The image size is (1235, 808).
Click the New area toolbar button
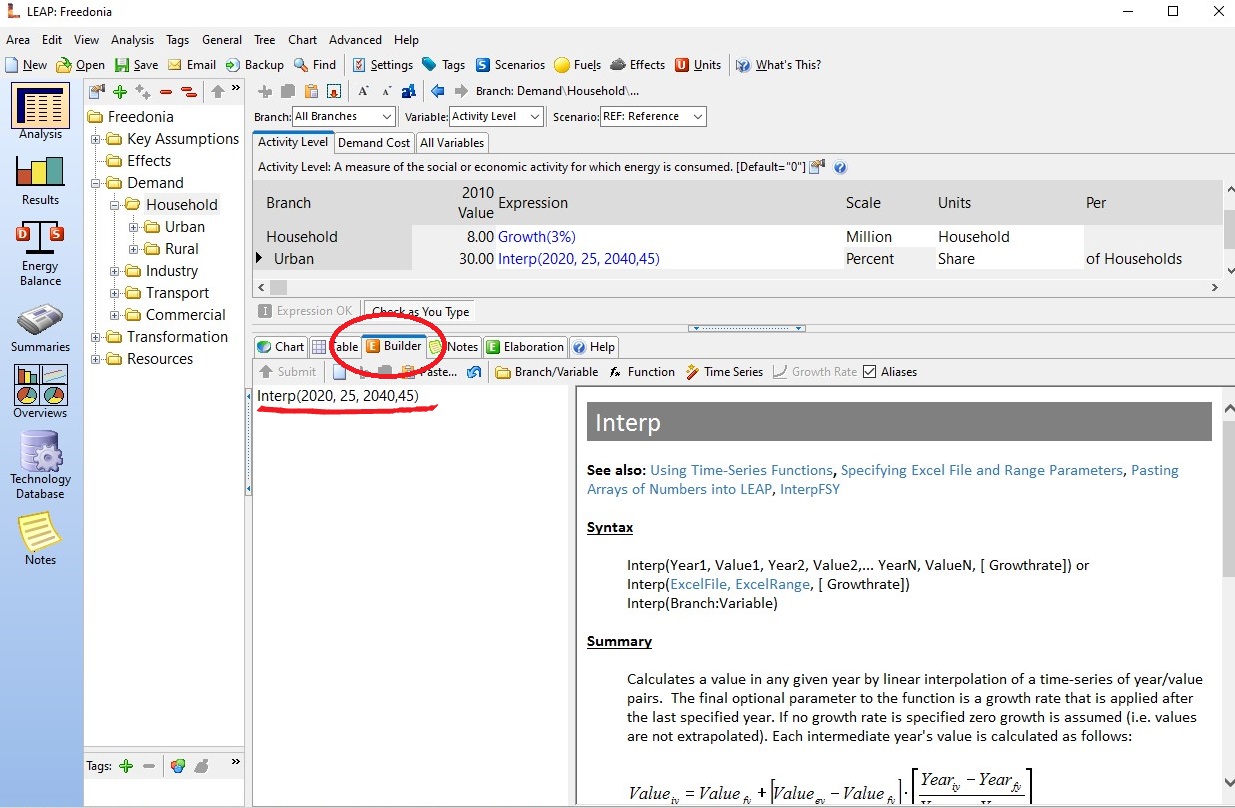26,65
